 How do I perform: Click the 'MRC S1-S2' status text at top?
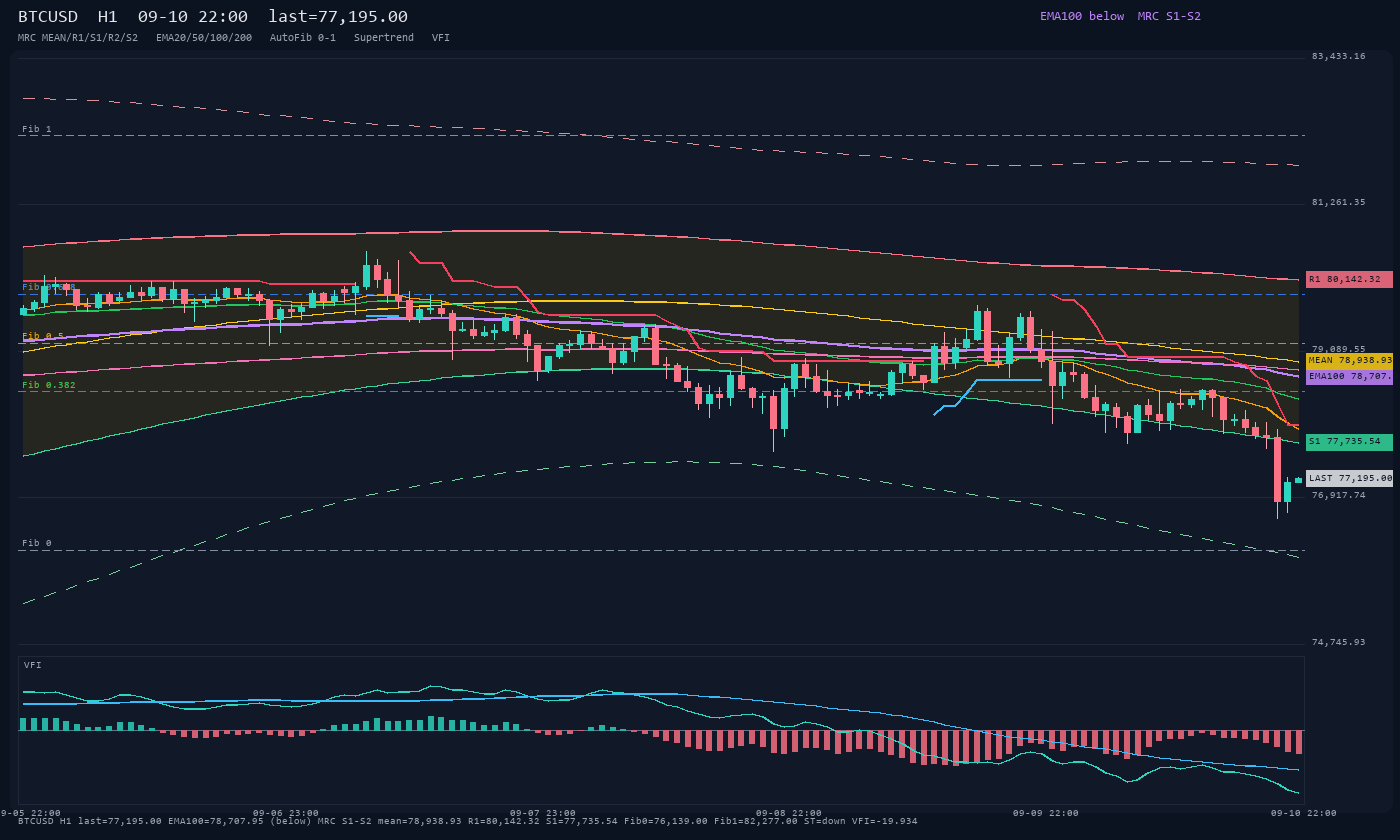[1169, 16]
